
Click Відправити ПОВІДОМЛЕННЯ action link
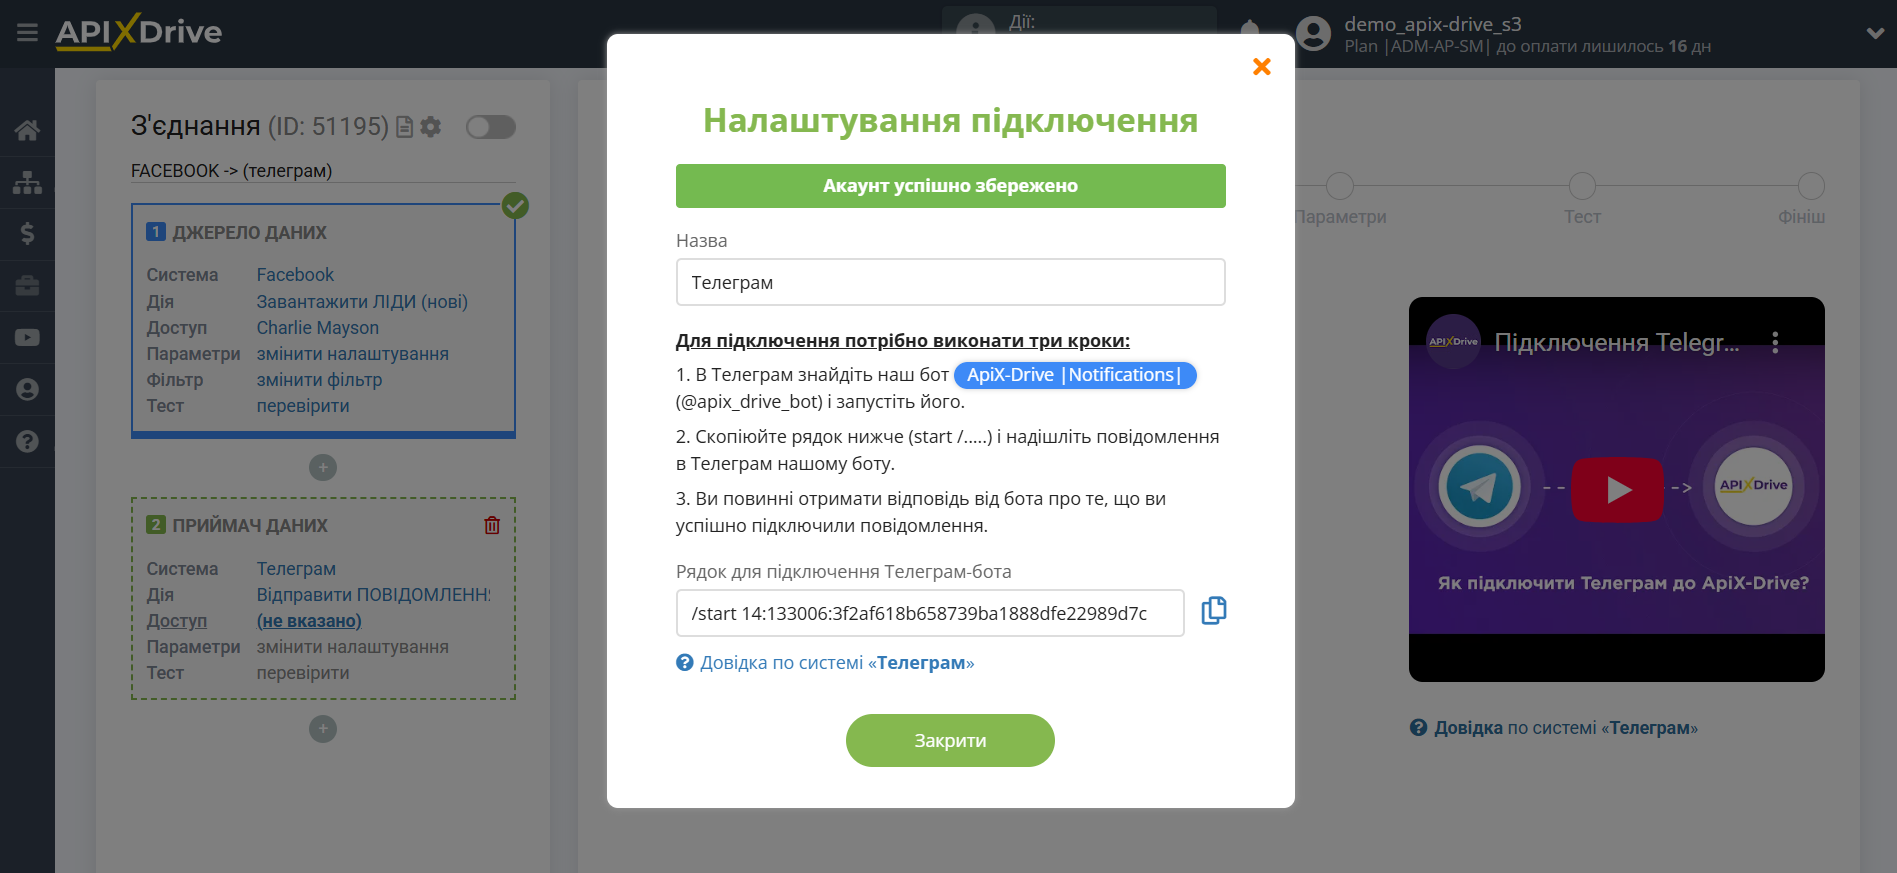pos(374,595)
